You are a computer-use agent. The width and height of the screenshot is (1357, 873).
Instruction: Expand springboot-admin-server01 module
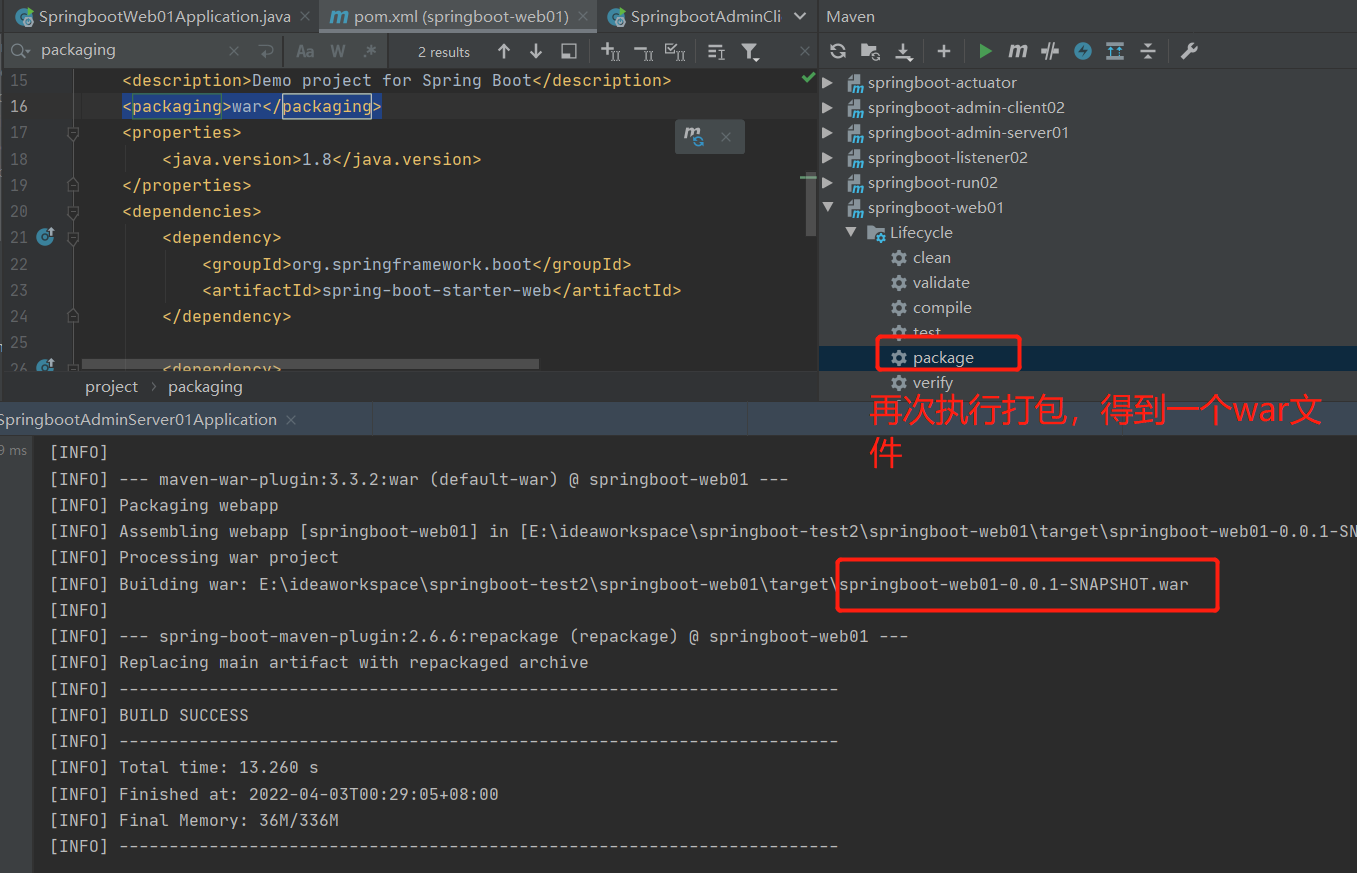pos(828,133)
